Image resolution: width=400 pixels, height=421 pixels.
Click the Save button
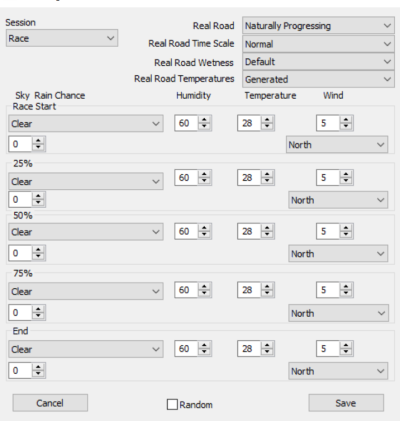[x=346, y=403]
